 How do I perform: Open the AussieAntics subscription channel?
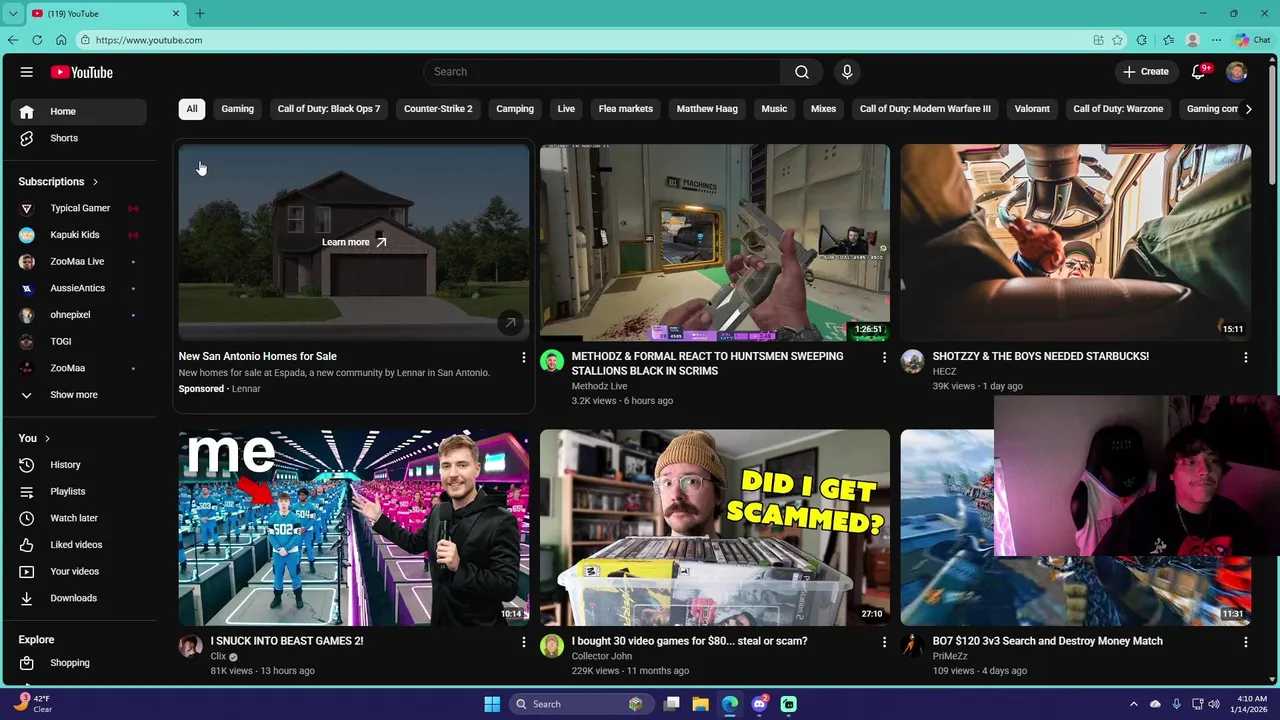pyautogui.click(x=79, y=288)
